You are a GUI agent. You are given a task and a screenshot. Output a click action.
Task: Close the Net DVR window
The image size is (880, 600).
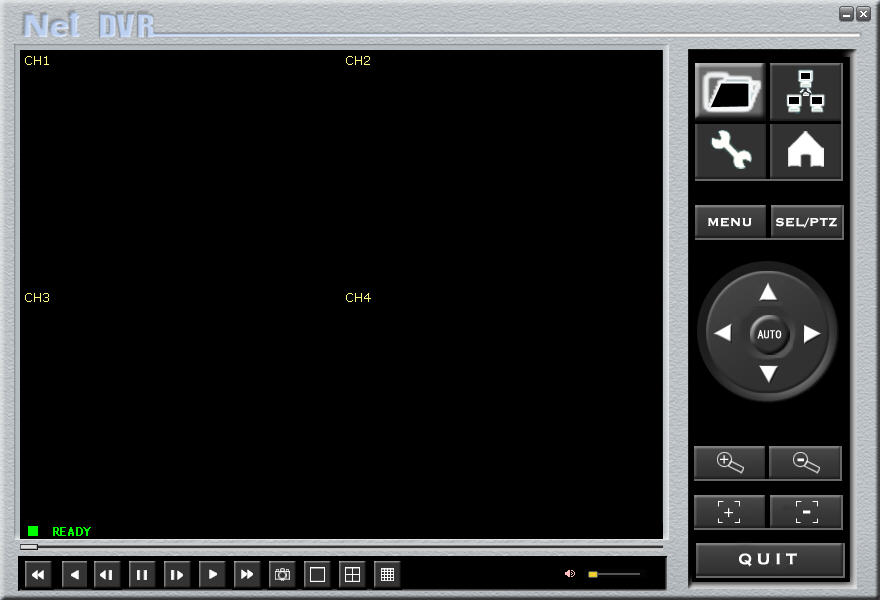(863, 14)
